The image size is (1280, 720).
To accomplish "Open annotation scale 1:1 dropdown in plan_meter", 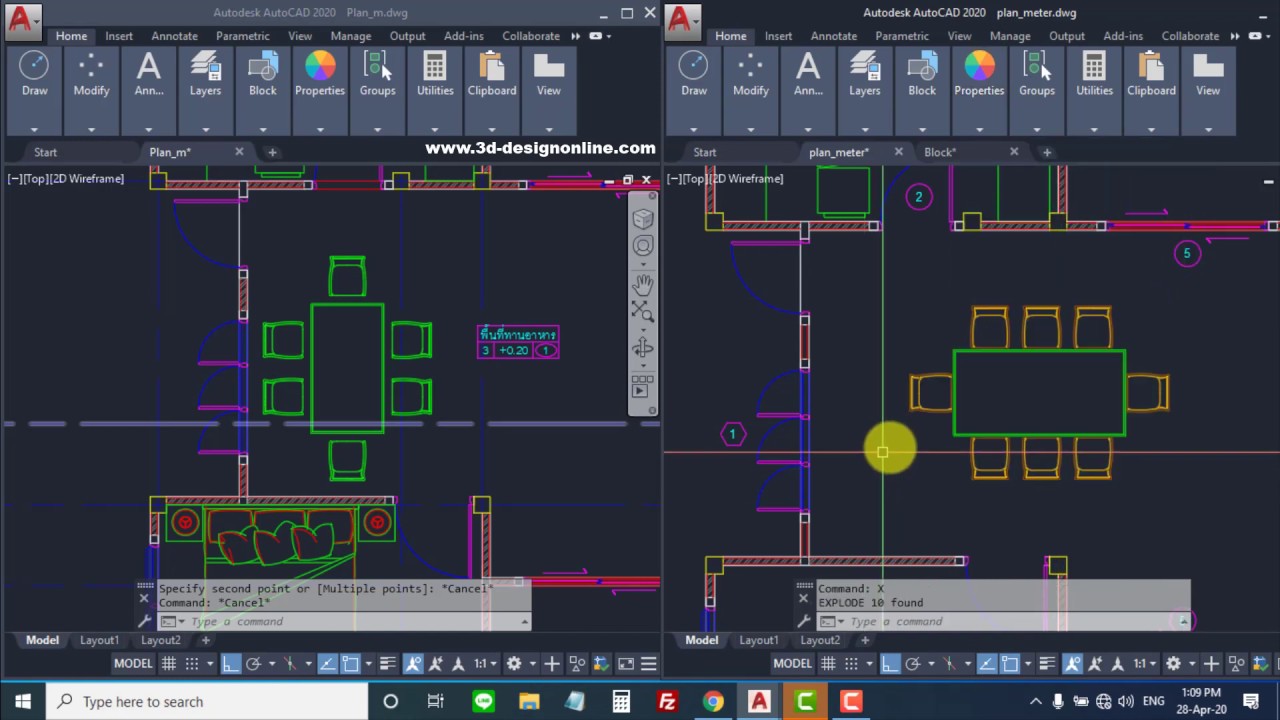I will click(1144, 663).
